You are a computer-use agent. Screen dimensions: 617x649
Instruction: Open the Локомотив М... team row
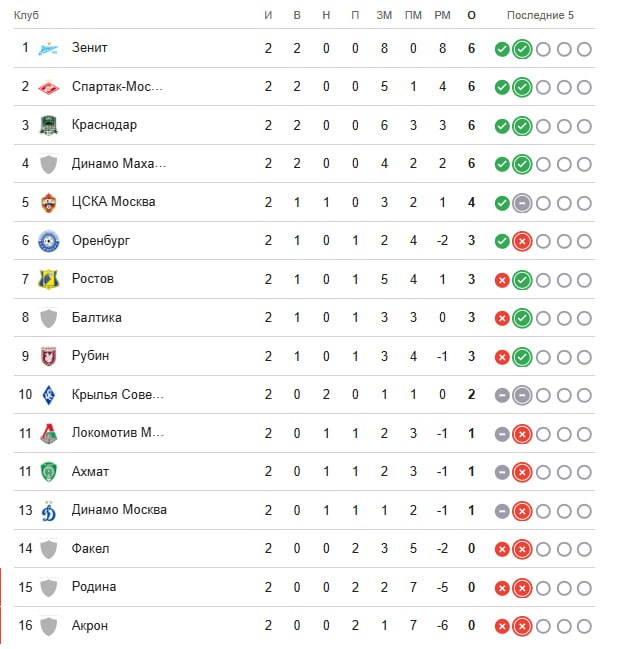(x=304, y=433)
